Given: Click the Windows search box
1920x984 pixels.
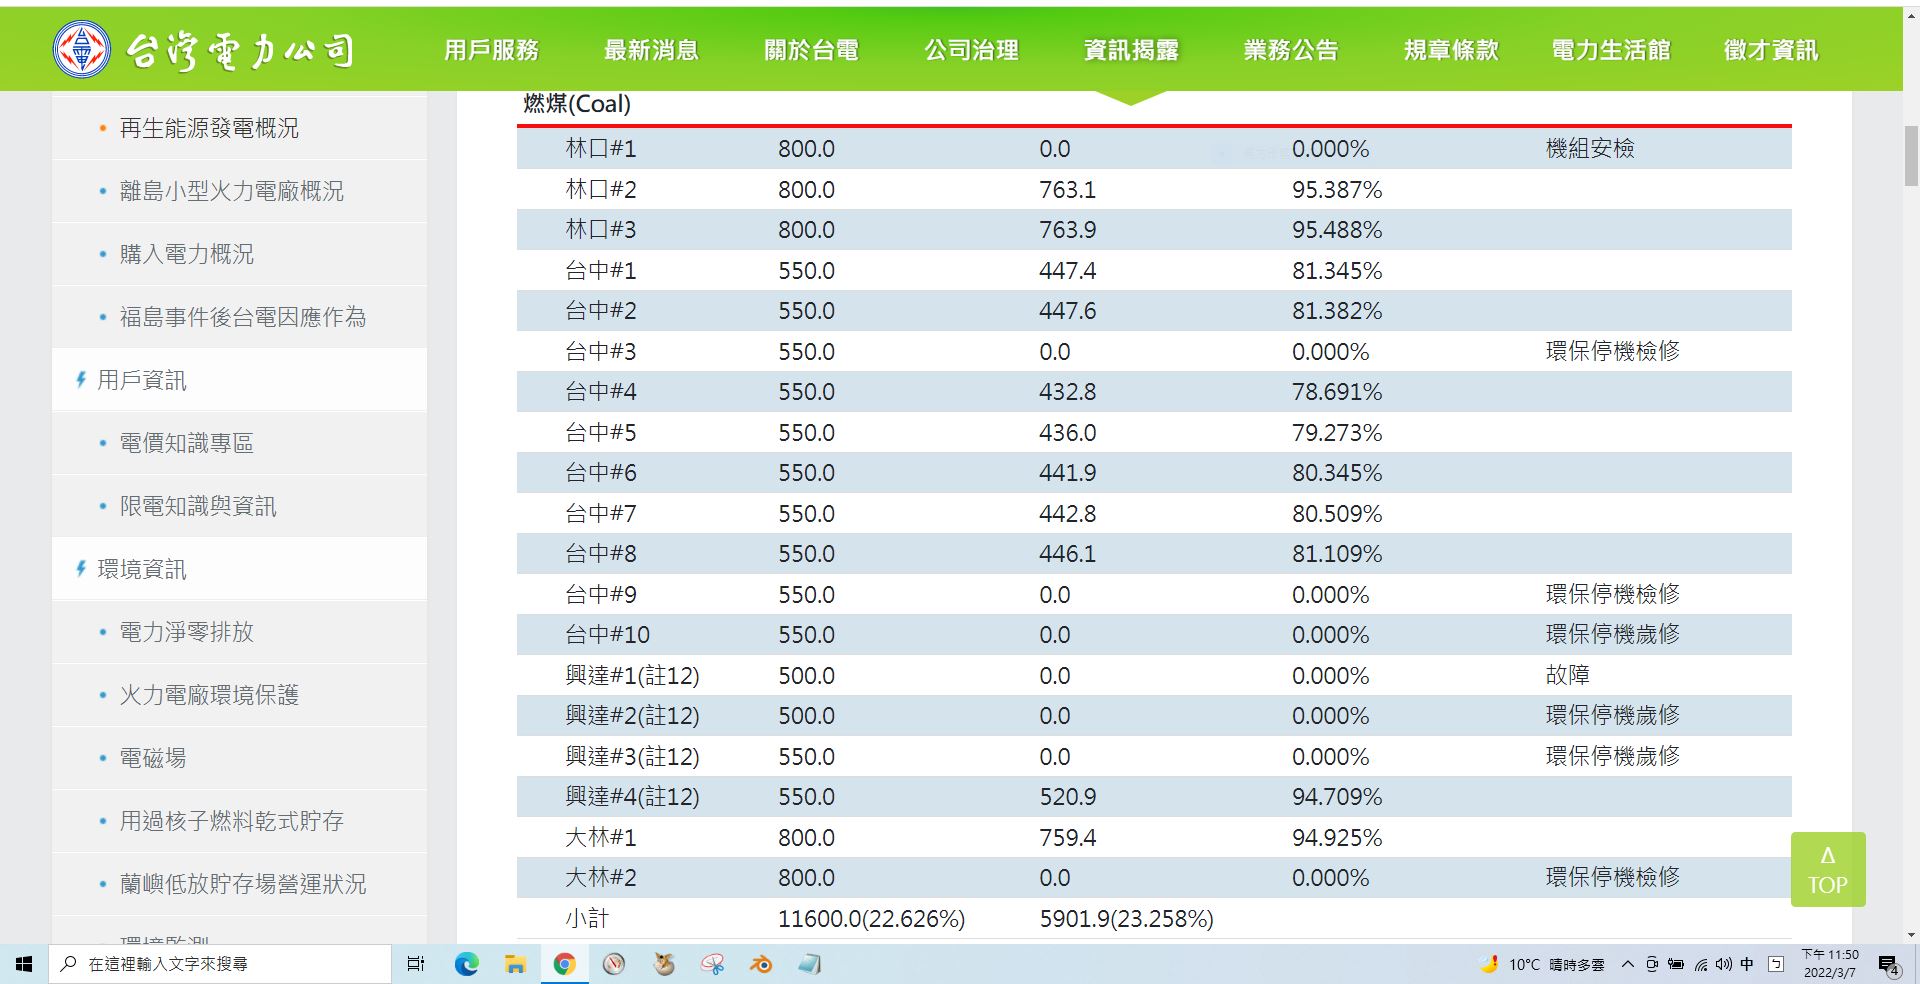Looking at the screenshot, I should [x=220, y=964].
